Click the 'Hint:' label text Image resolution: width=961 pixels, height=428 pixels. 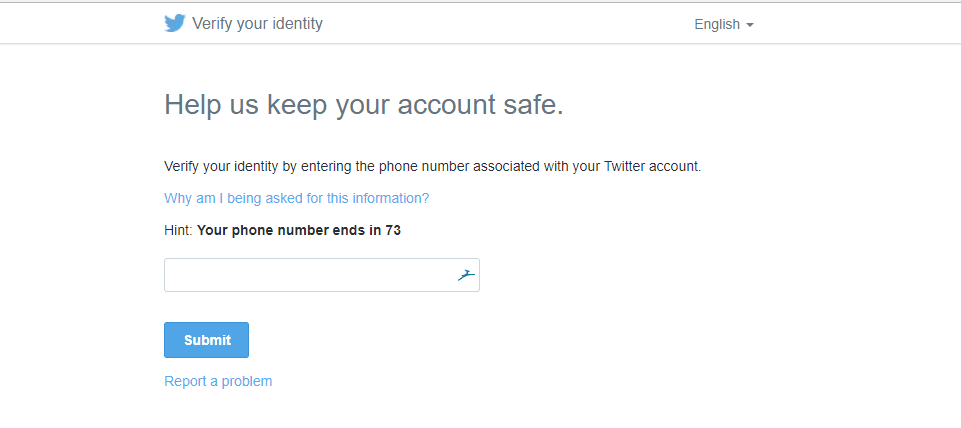coord(178,230)
